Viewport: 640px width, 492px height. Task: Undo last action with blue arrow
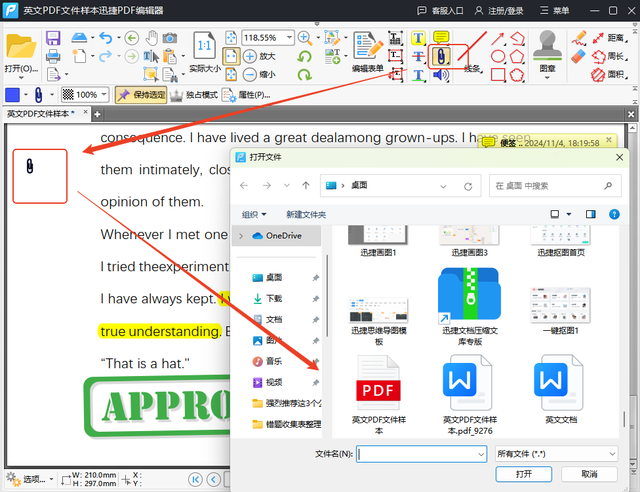(105, 38)
